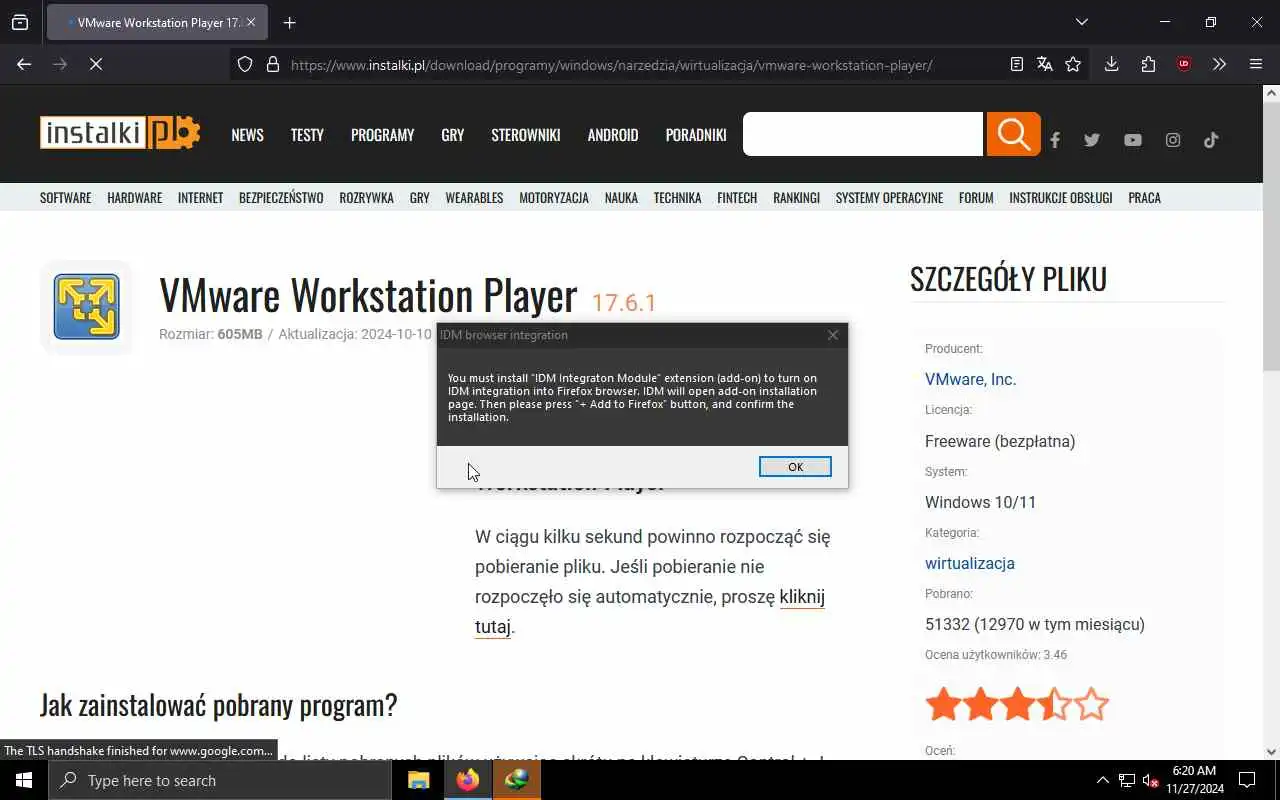Open HARDWARE category link
Viewport: 1280px width, 800px height.
[x=134, y=198]
